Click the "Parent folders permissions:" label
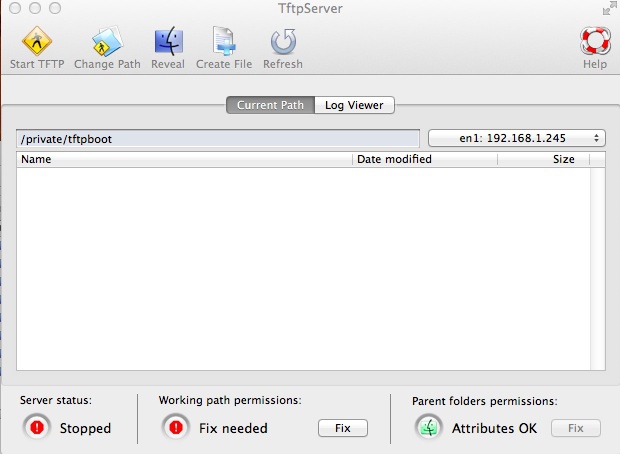The image size is (620, 454). [485, 401]
